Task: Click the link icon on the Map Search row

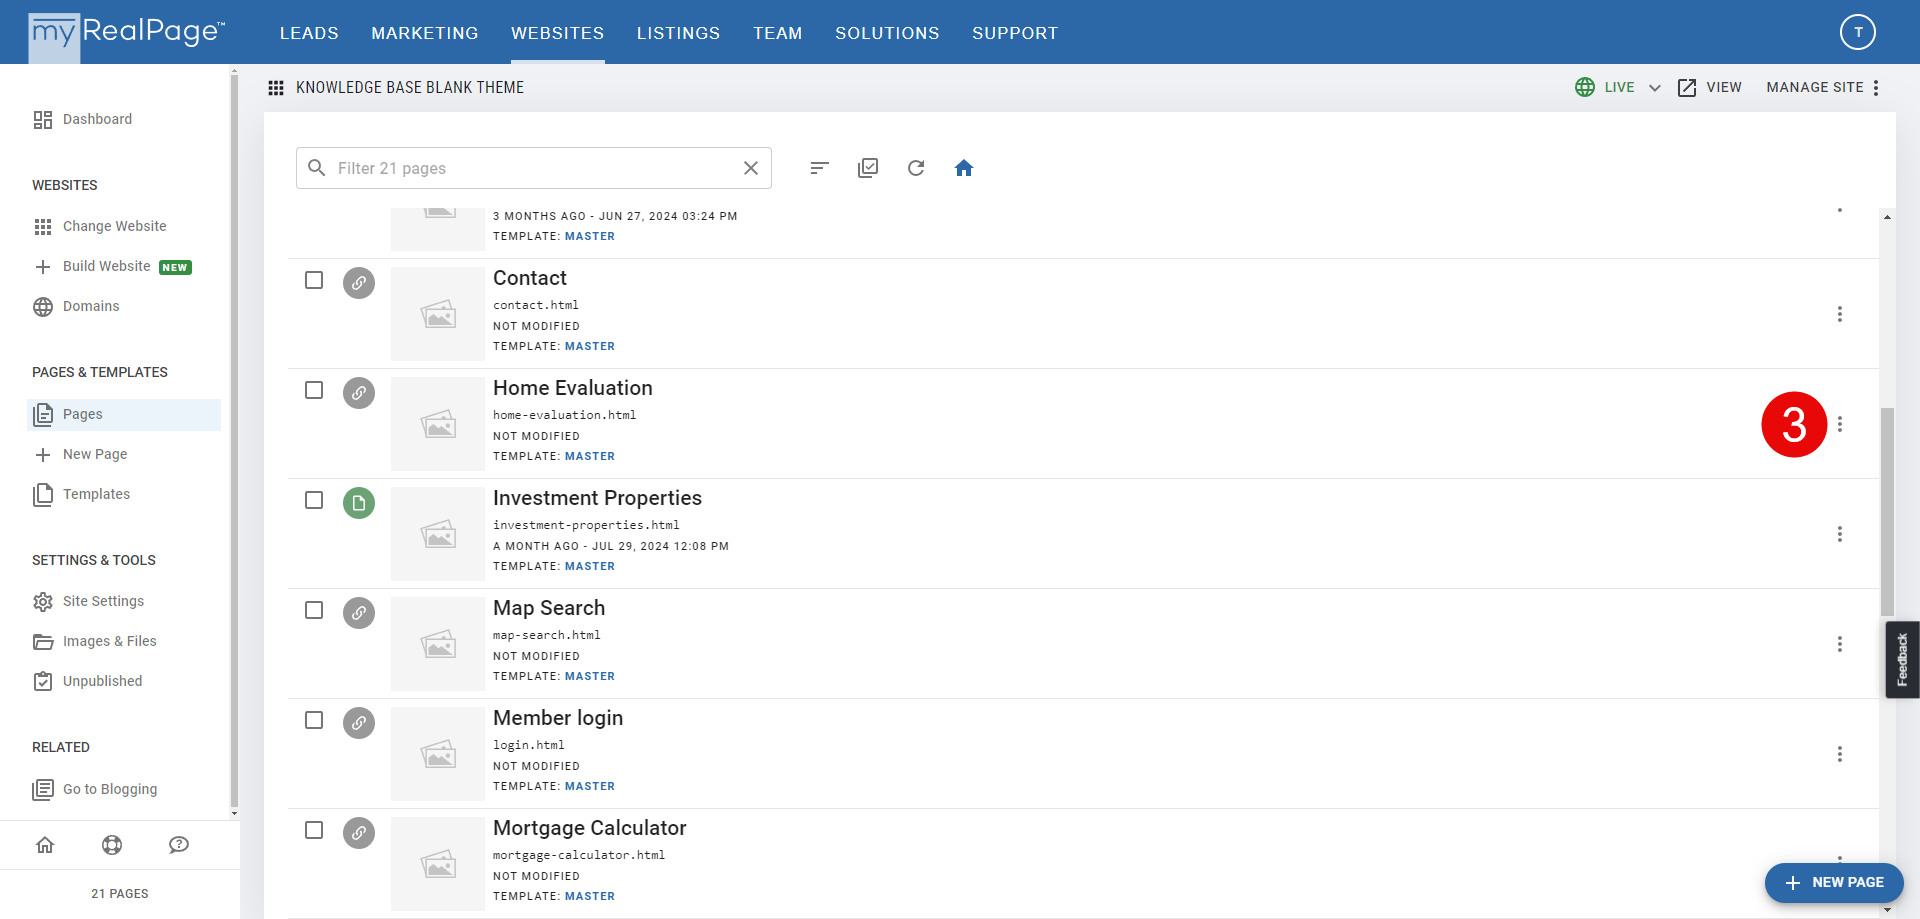Action: (359, 613)
